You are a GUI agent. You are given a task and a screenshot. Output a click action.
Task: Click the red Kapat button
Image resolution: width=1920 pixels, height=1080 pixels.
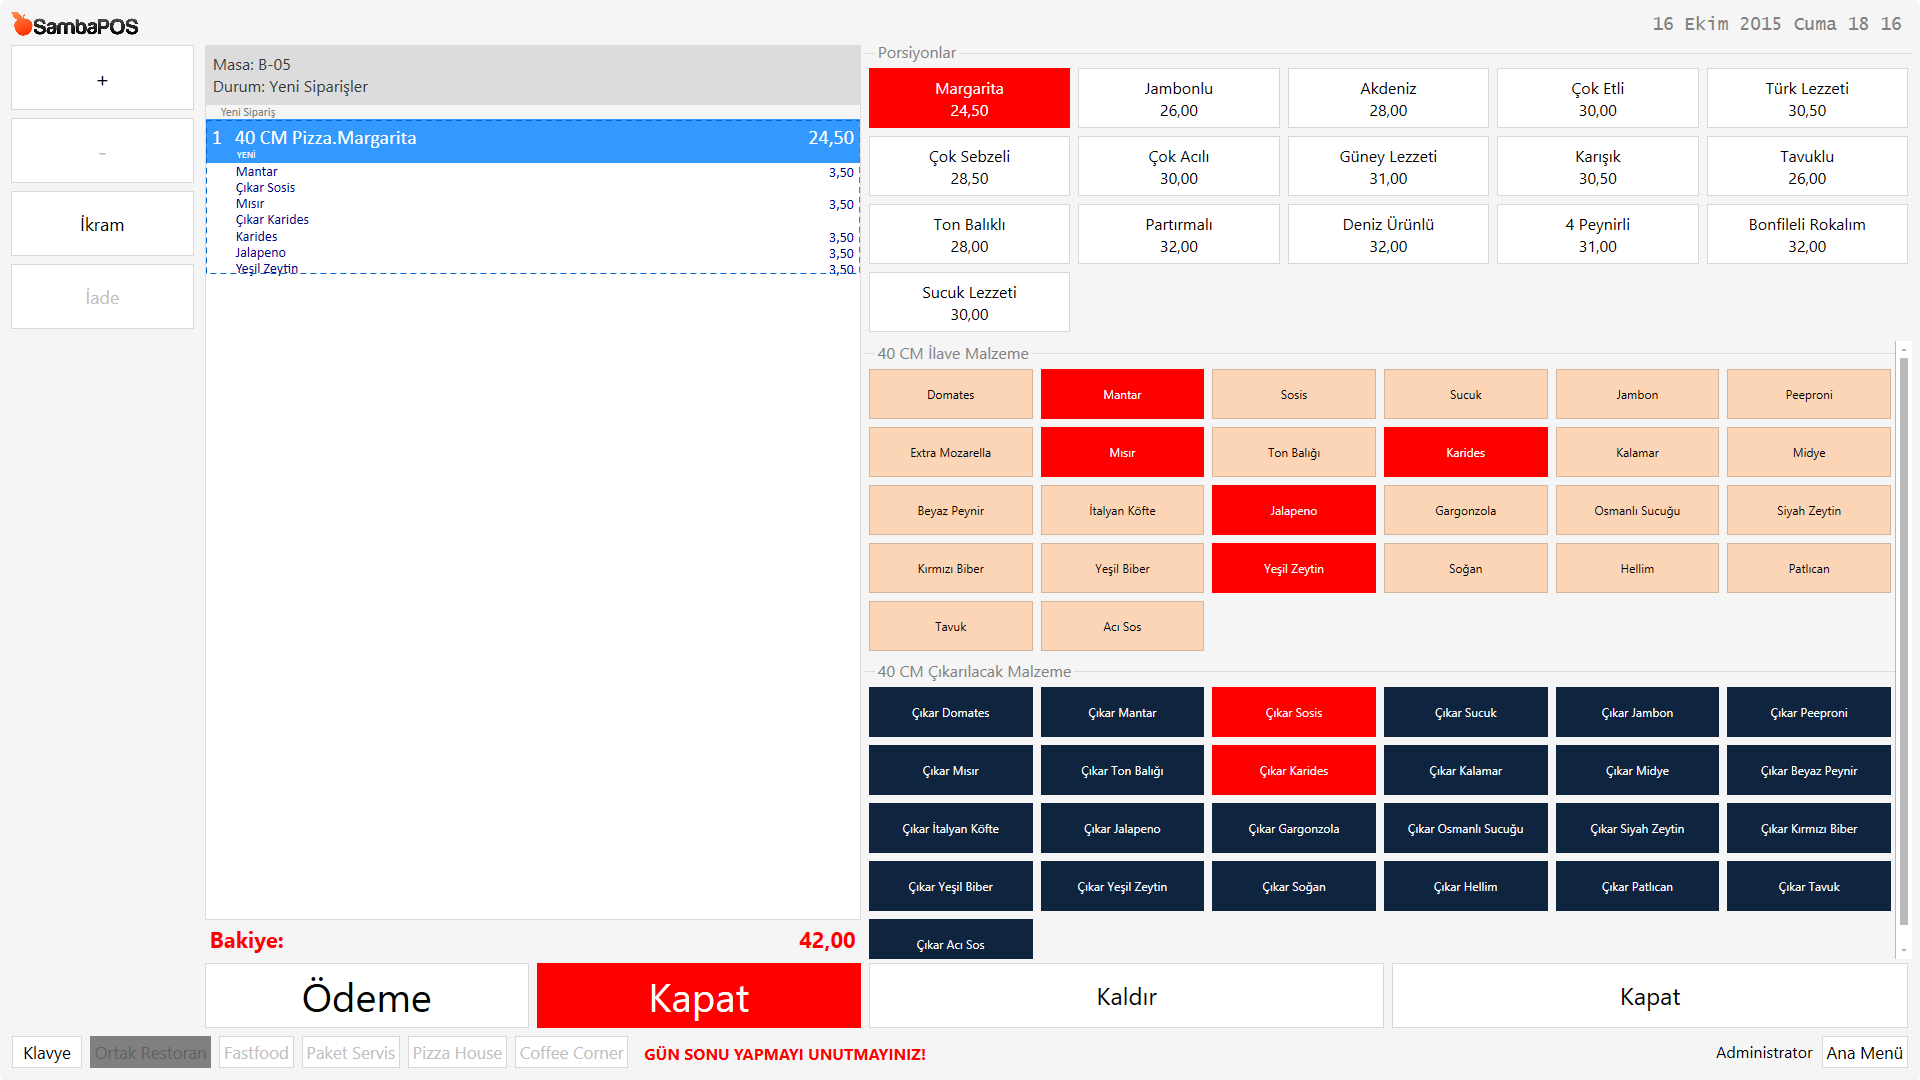coord(698,996)
